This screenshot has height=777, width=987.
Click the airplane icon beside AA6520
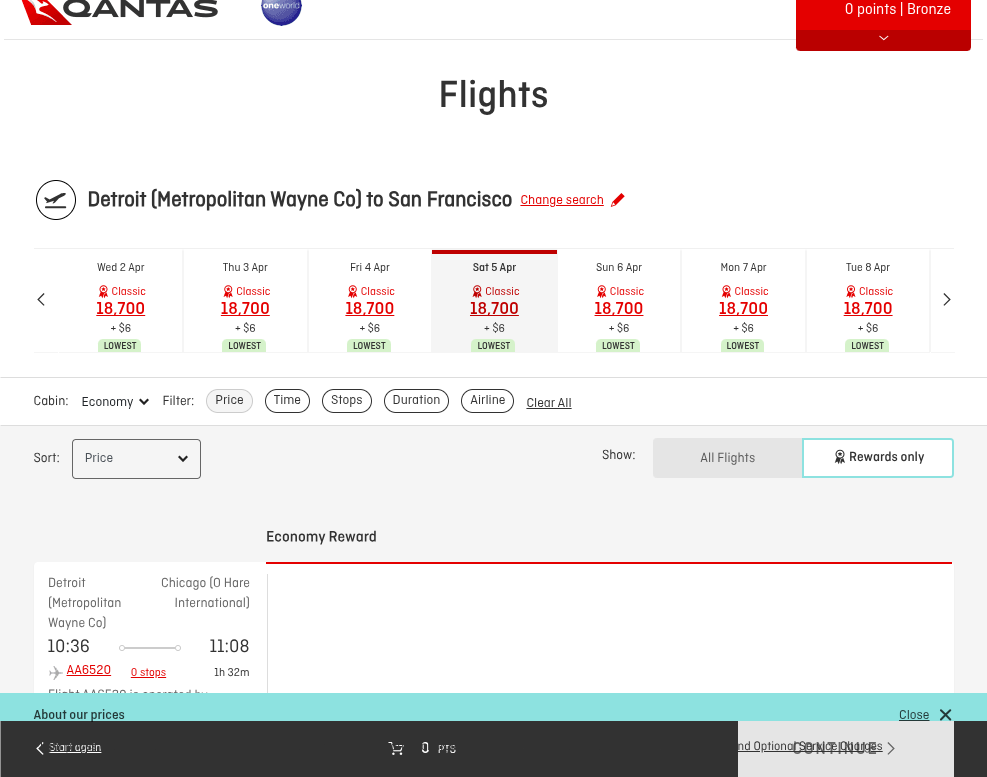click(55, 672)
